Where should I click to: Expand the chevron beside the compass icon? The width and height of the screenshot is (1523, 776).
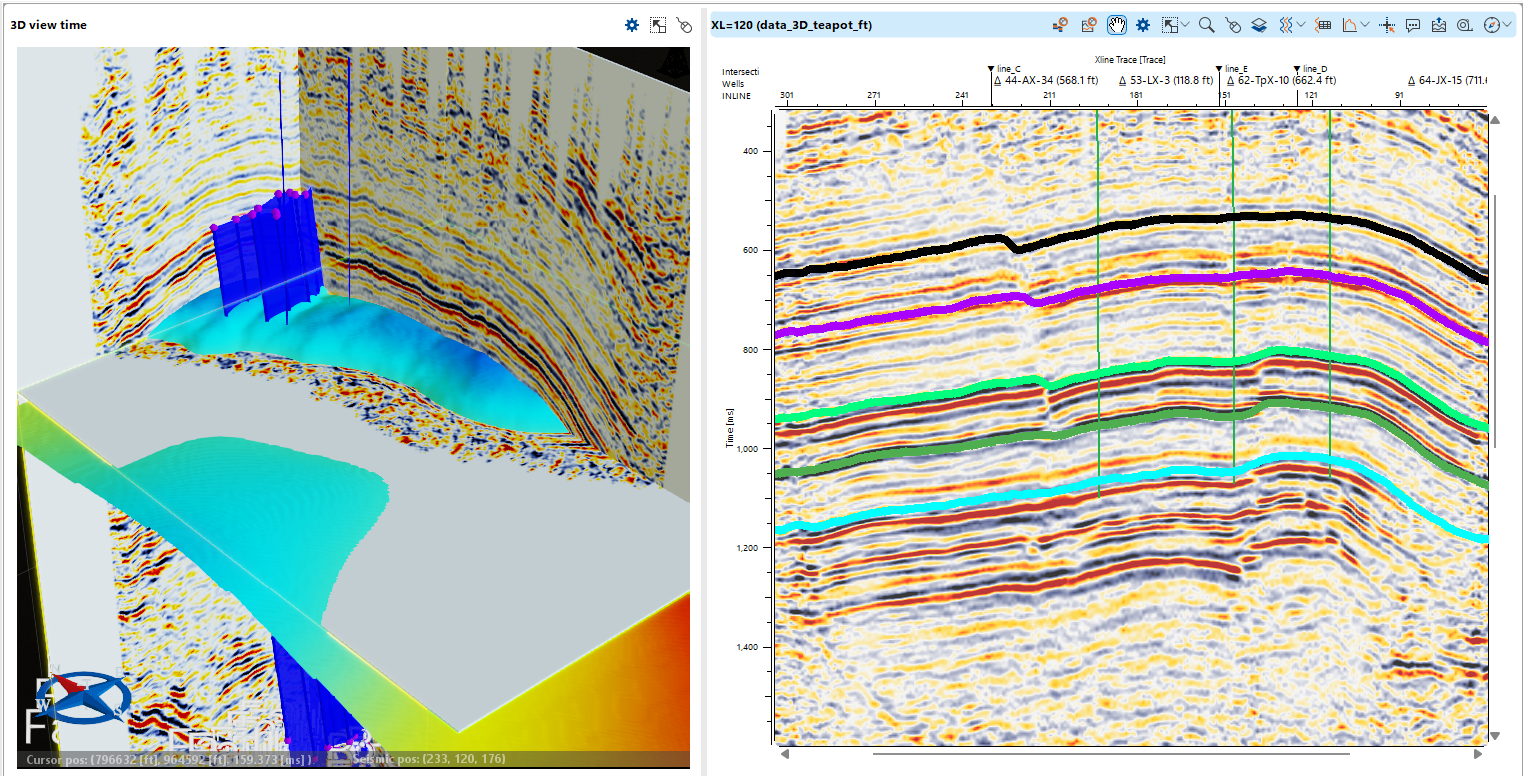coord(1506,24)
